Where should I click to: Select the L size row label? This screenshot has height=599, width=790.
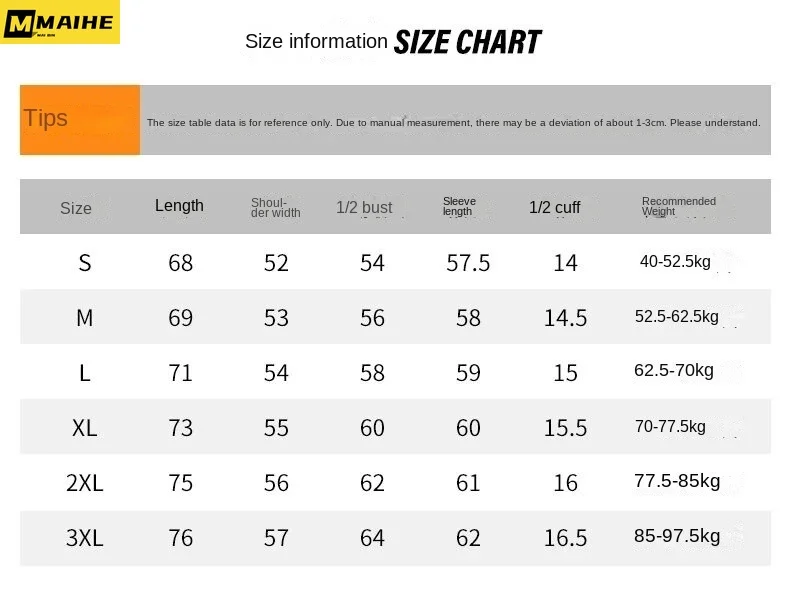click(85, 373)
